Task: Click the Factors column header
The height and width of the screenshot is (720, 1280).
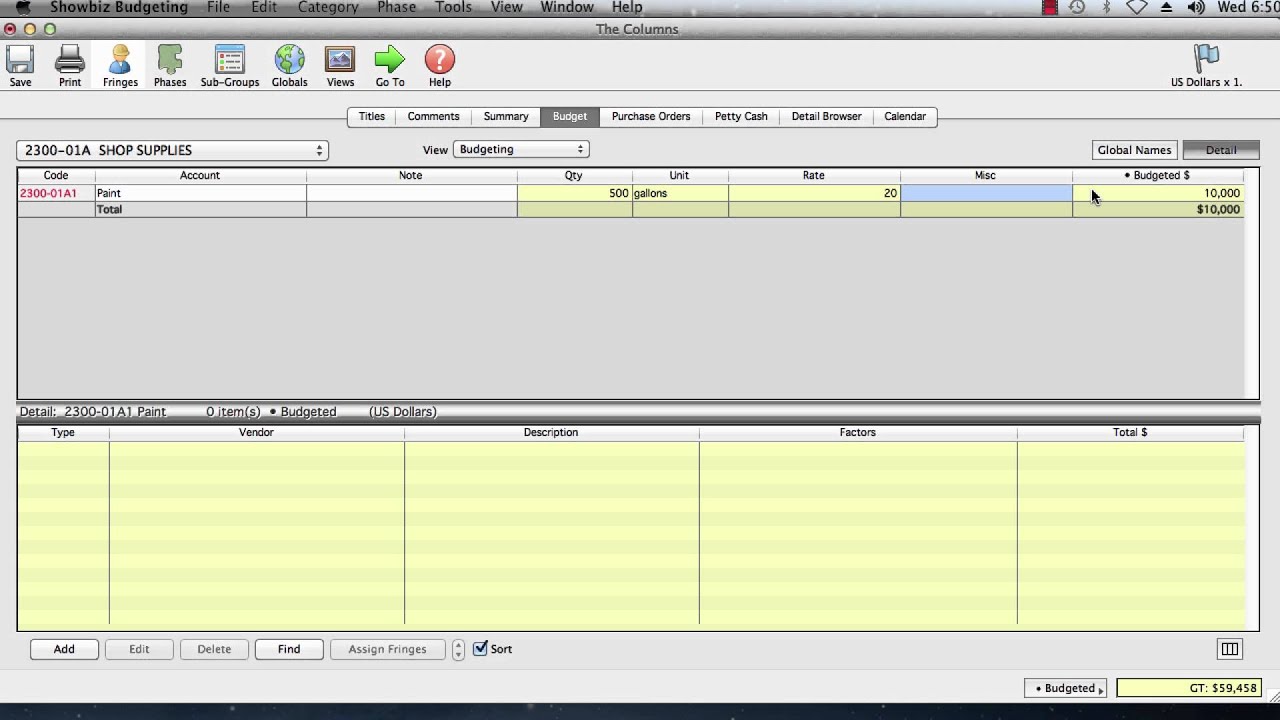Action: coord(858,432)
